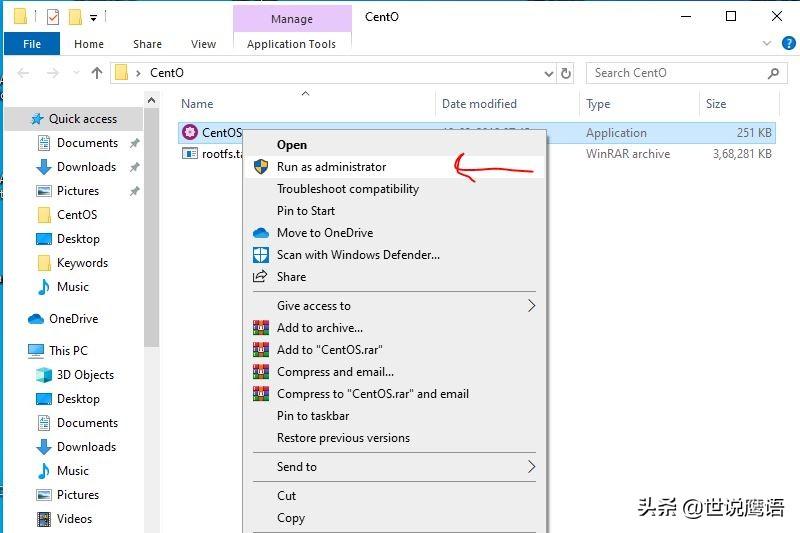
Task: Open the address bar history dropdown
Action: [548, 73]
